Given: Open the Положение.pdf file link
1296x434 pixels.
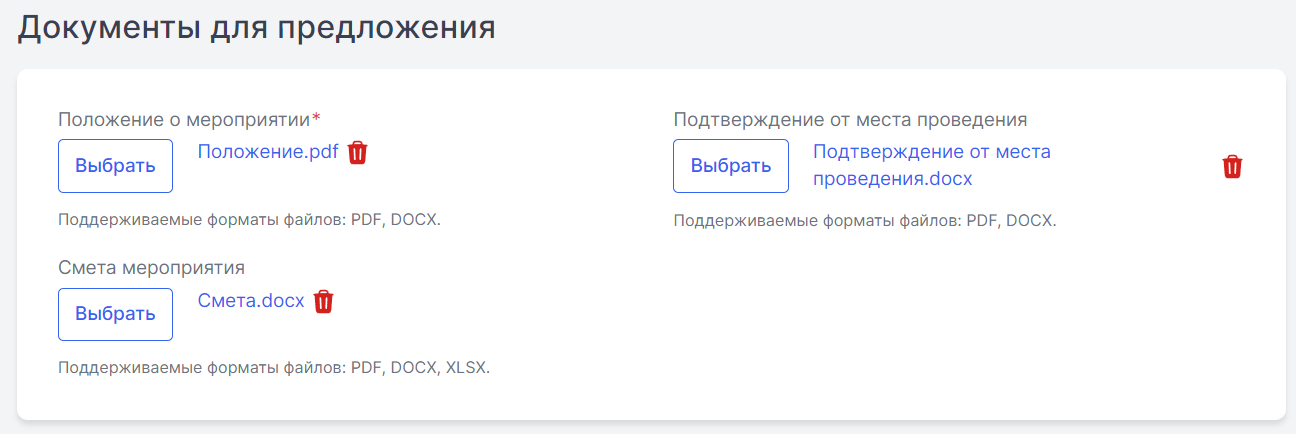Looking at the screenshot, I should [268, 152].
